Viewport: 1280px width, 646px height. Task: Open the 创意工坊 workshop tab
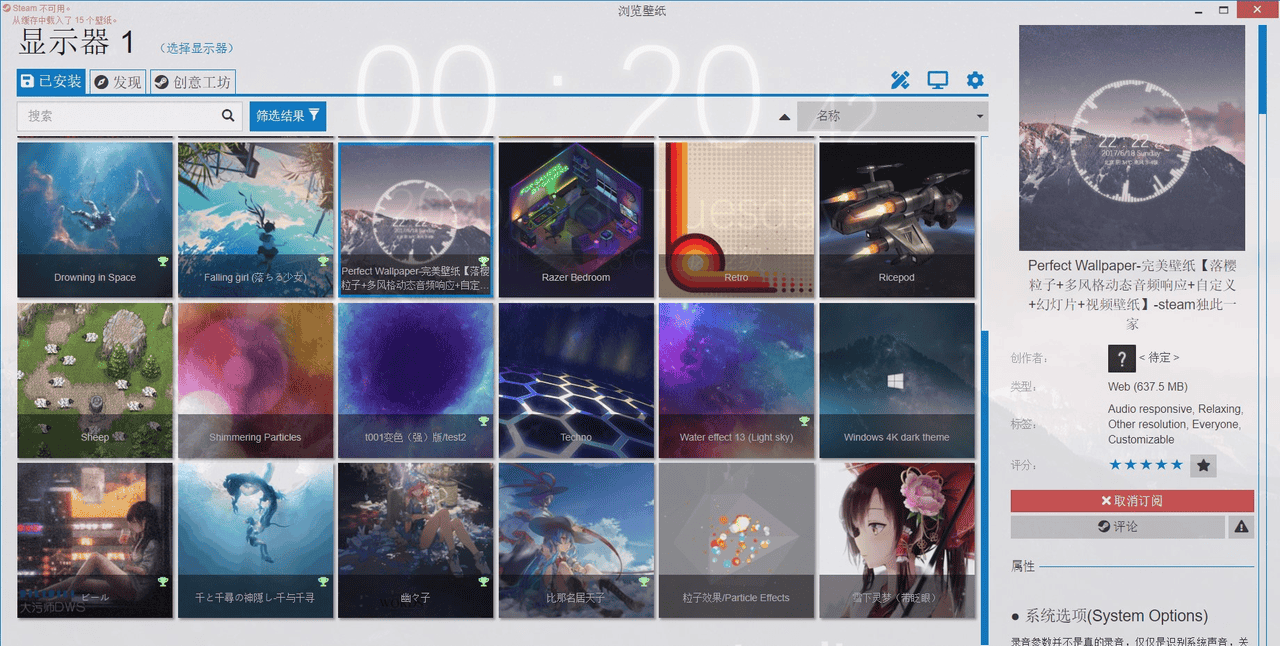tap(193, 82)
